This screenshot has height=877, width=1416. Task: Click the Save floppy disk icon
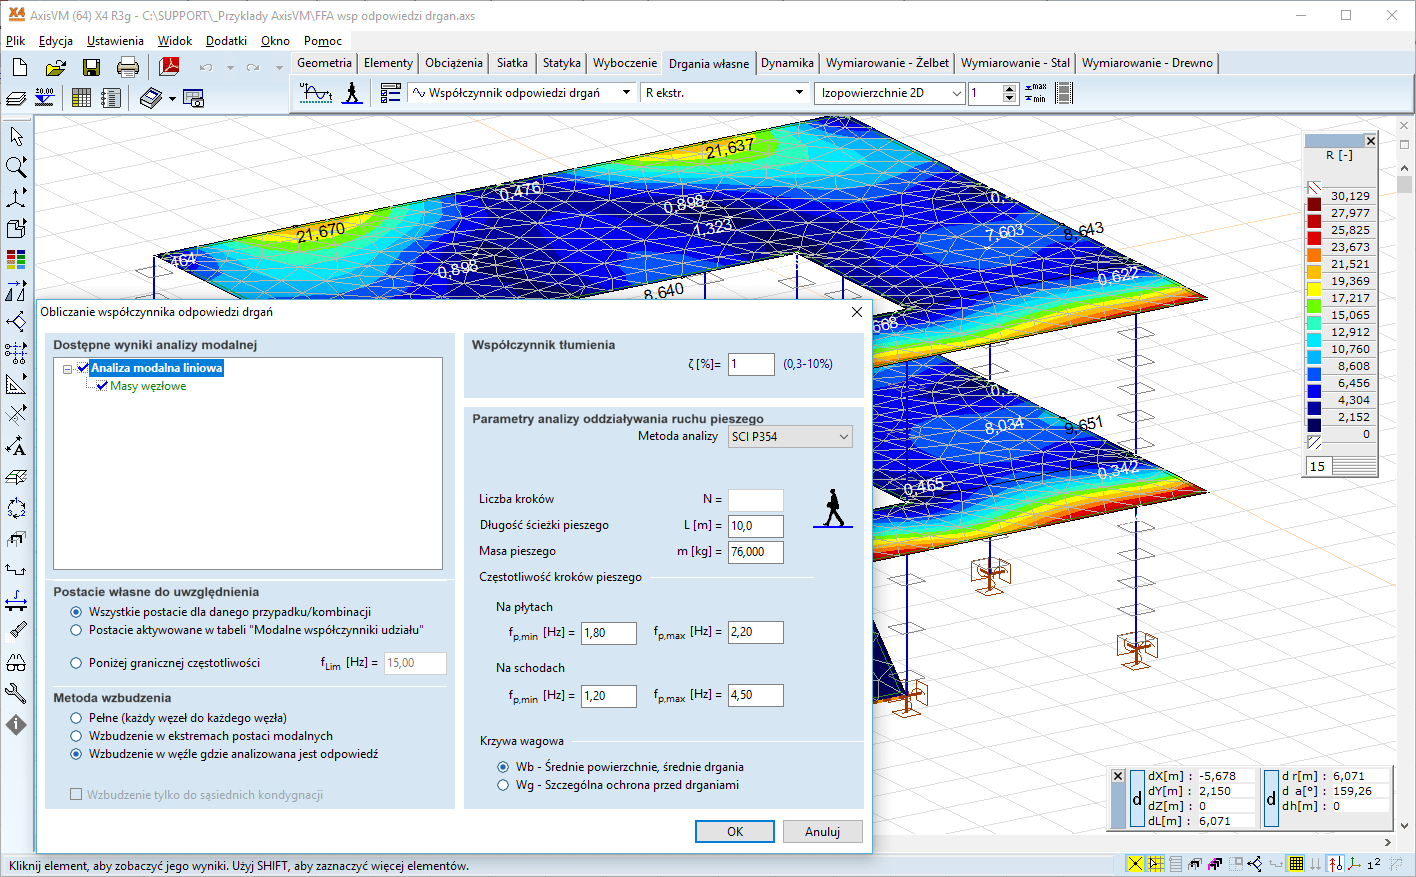(x=91, y=67)
